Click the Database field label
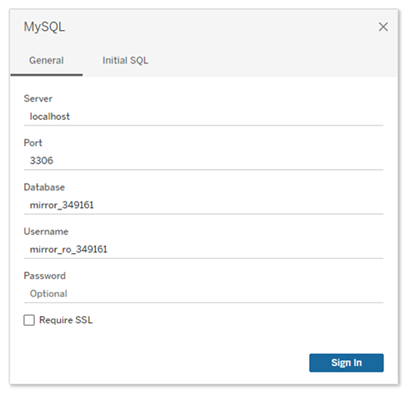Screen dimensions: 409x401 pos(44,187)
